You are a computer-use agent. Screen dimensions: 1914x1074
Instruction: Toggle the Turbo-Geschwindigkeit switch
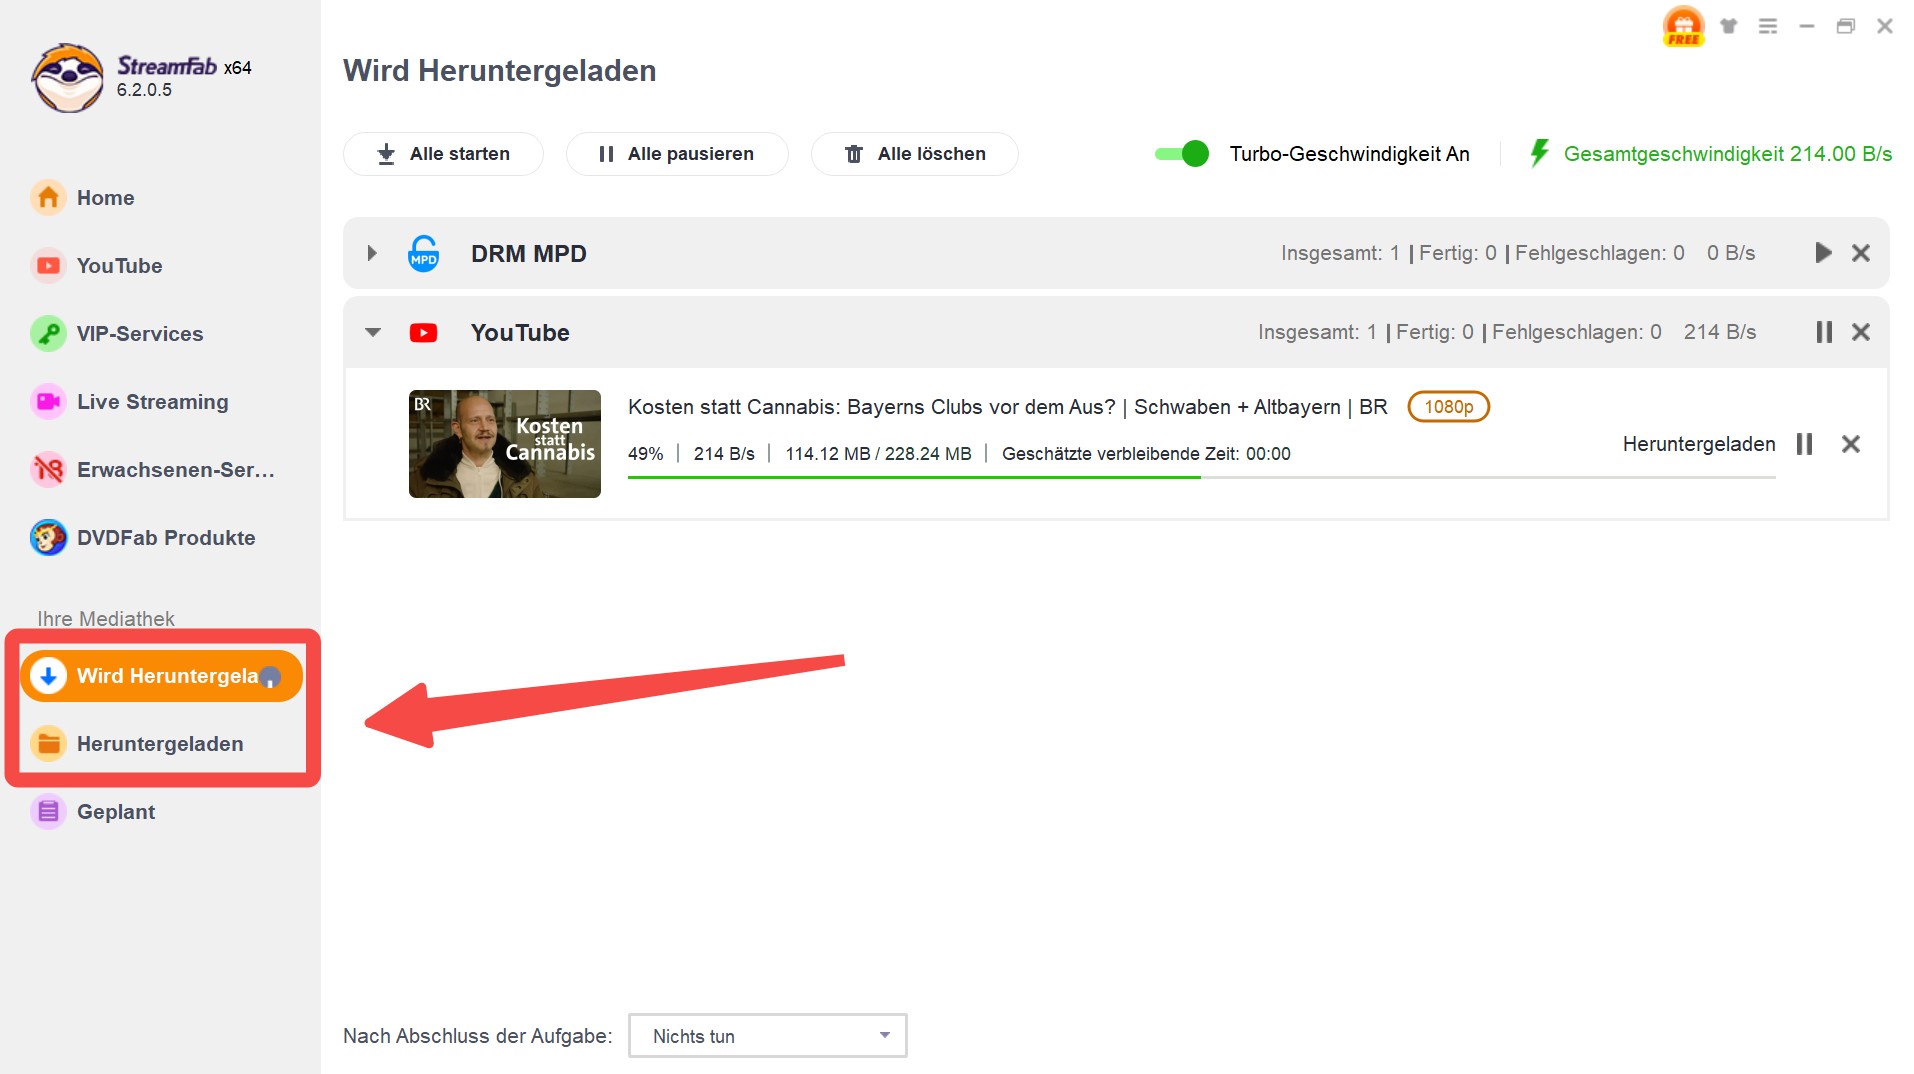[x=1181, y=154]
